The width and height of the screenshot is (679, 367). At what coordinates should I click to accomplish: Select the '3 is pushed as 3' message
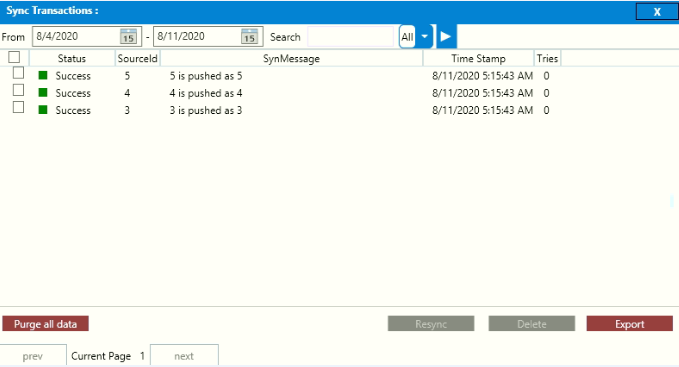206,110
